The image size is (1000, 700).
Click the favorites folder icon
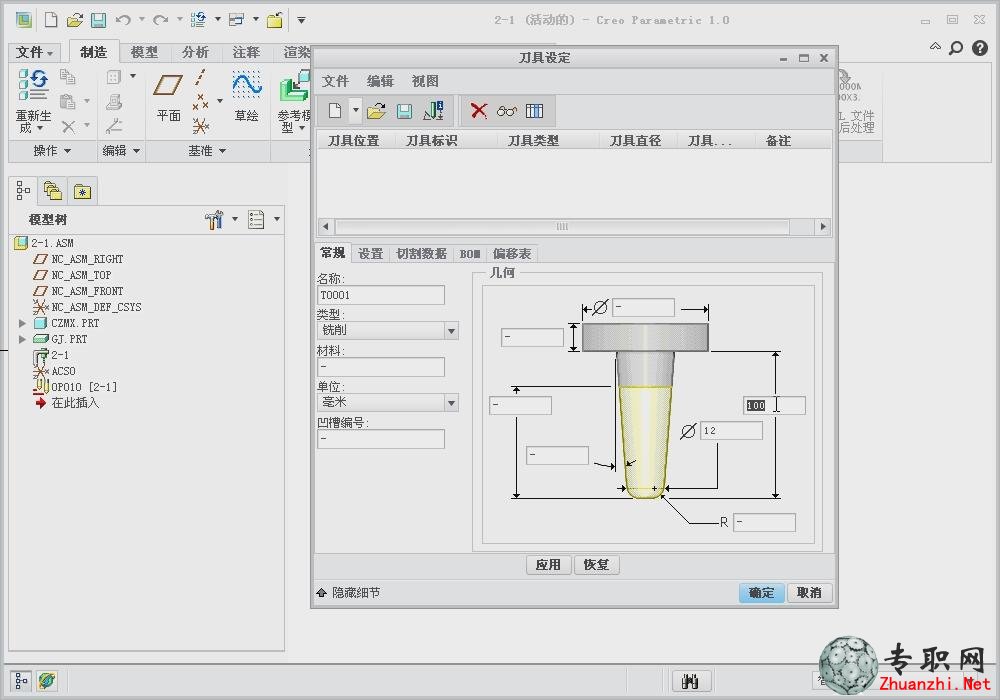(x=82, y=191)
